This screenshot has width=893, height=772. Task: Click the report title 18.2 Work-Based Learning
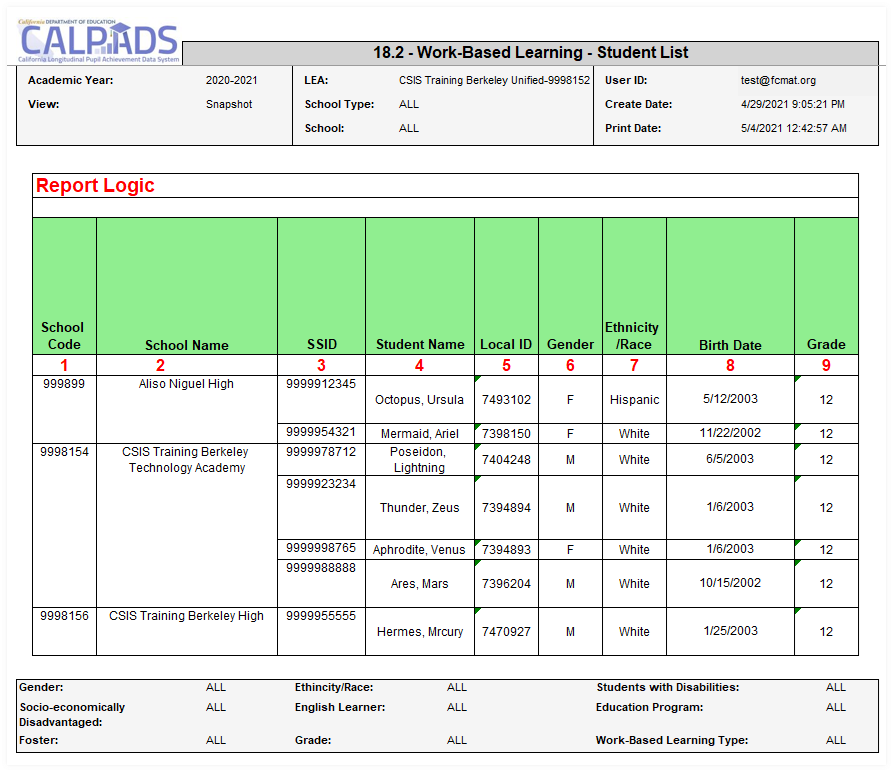point(530,53)
